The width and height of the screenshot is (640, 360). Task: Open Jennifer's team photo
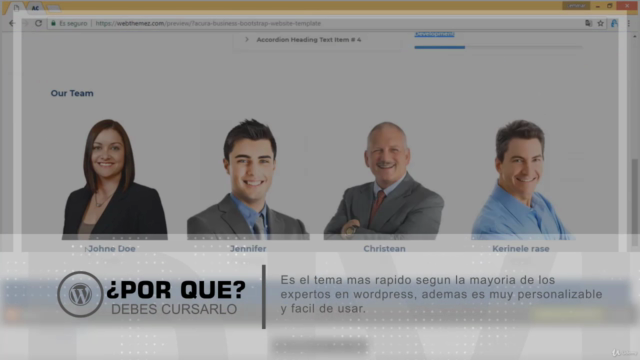click(x=248, y=179)
